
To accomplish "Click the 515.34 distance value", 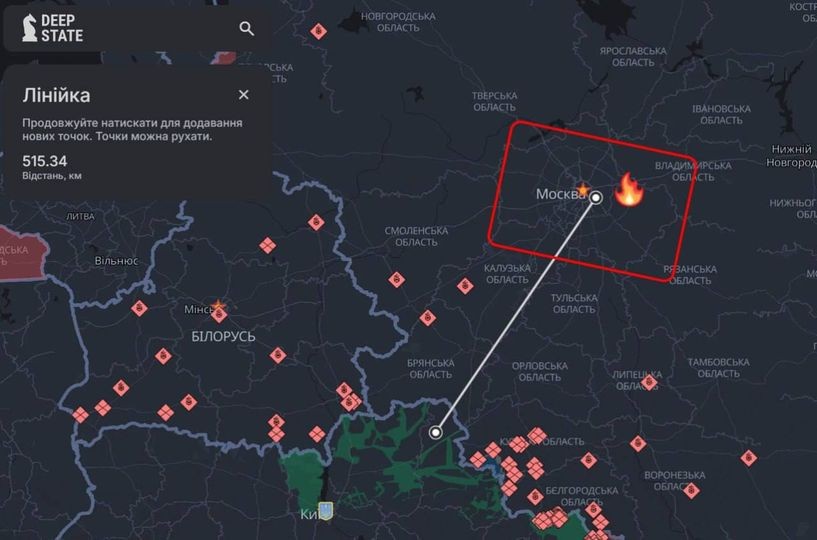I will click(45, 161).
